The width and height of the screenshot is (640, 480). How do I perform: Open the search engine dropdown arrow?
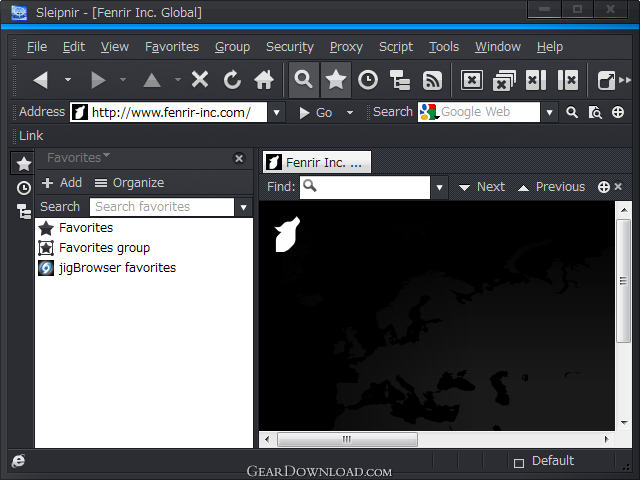[549, 112]
